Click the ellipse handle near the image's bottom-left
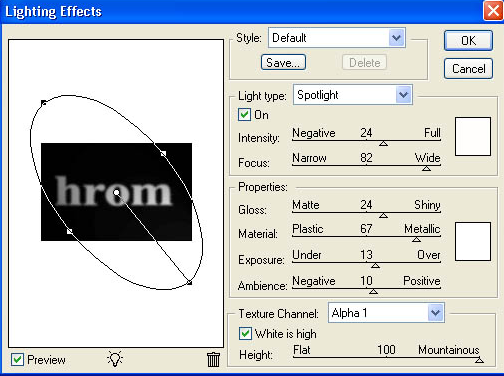This screenshot has width=504, height=376. 69,231
